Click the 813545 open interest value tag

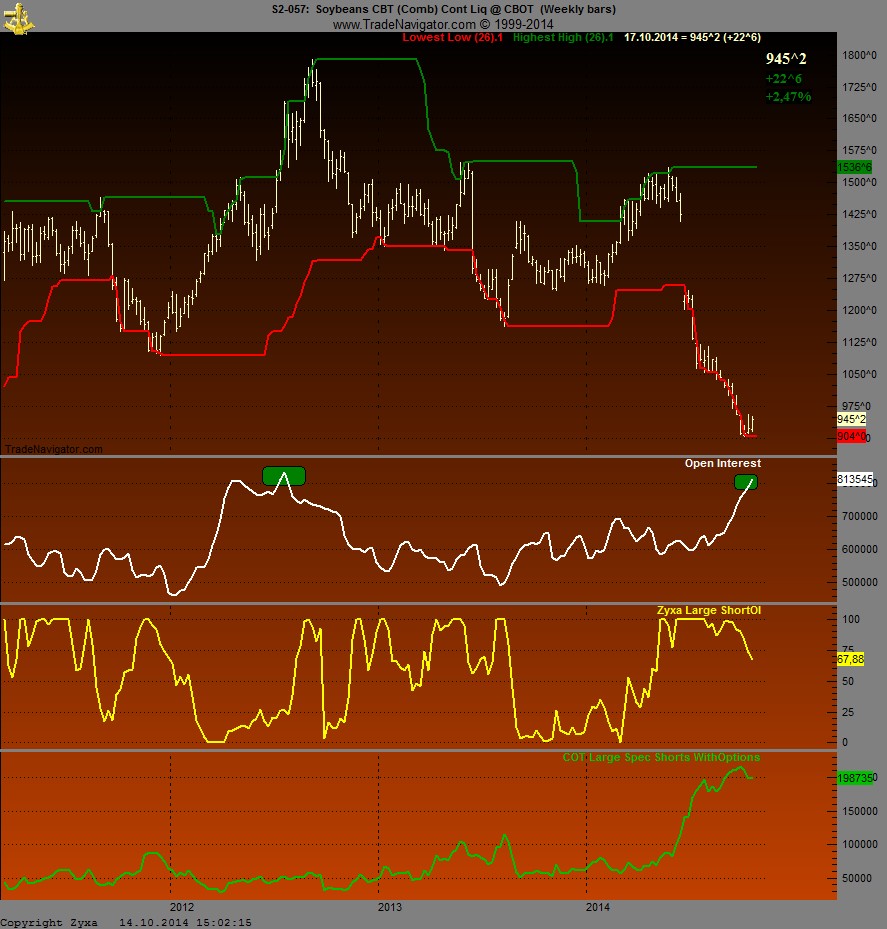(x=854, y=480)
